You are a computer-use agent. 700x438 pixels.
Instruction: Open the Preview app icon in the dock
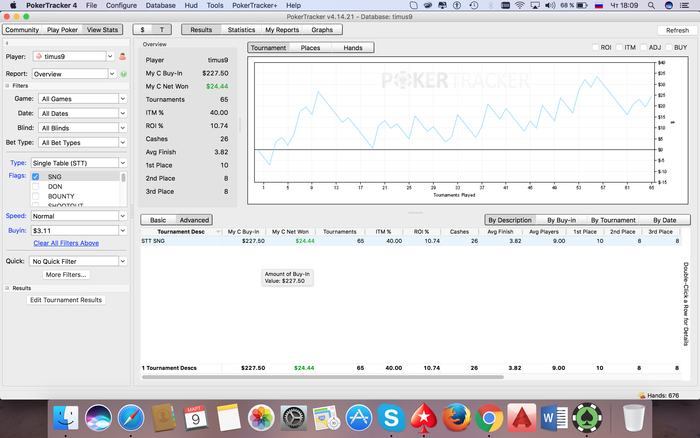click(x=326, y=418)
